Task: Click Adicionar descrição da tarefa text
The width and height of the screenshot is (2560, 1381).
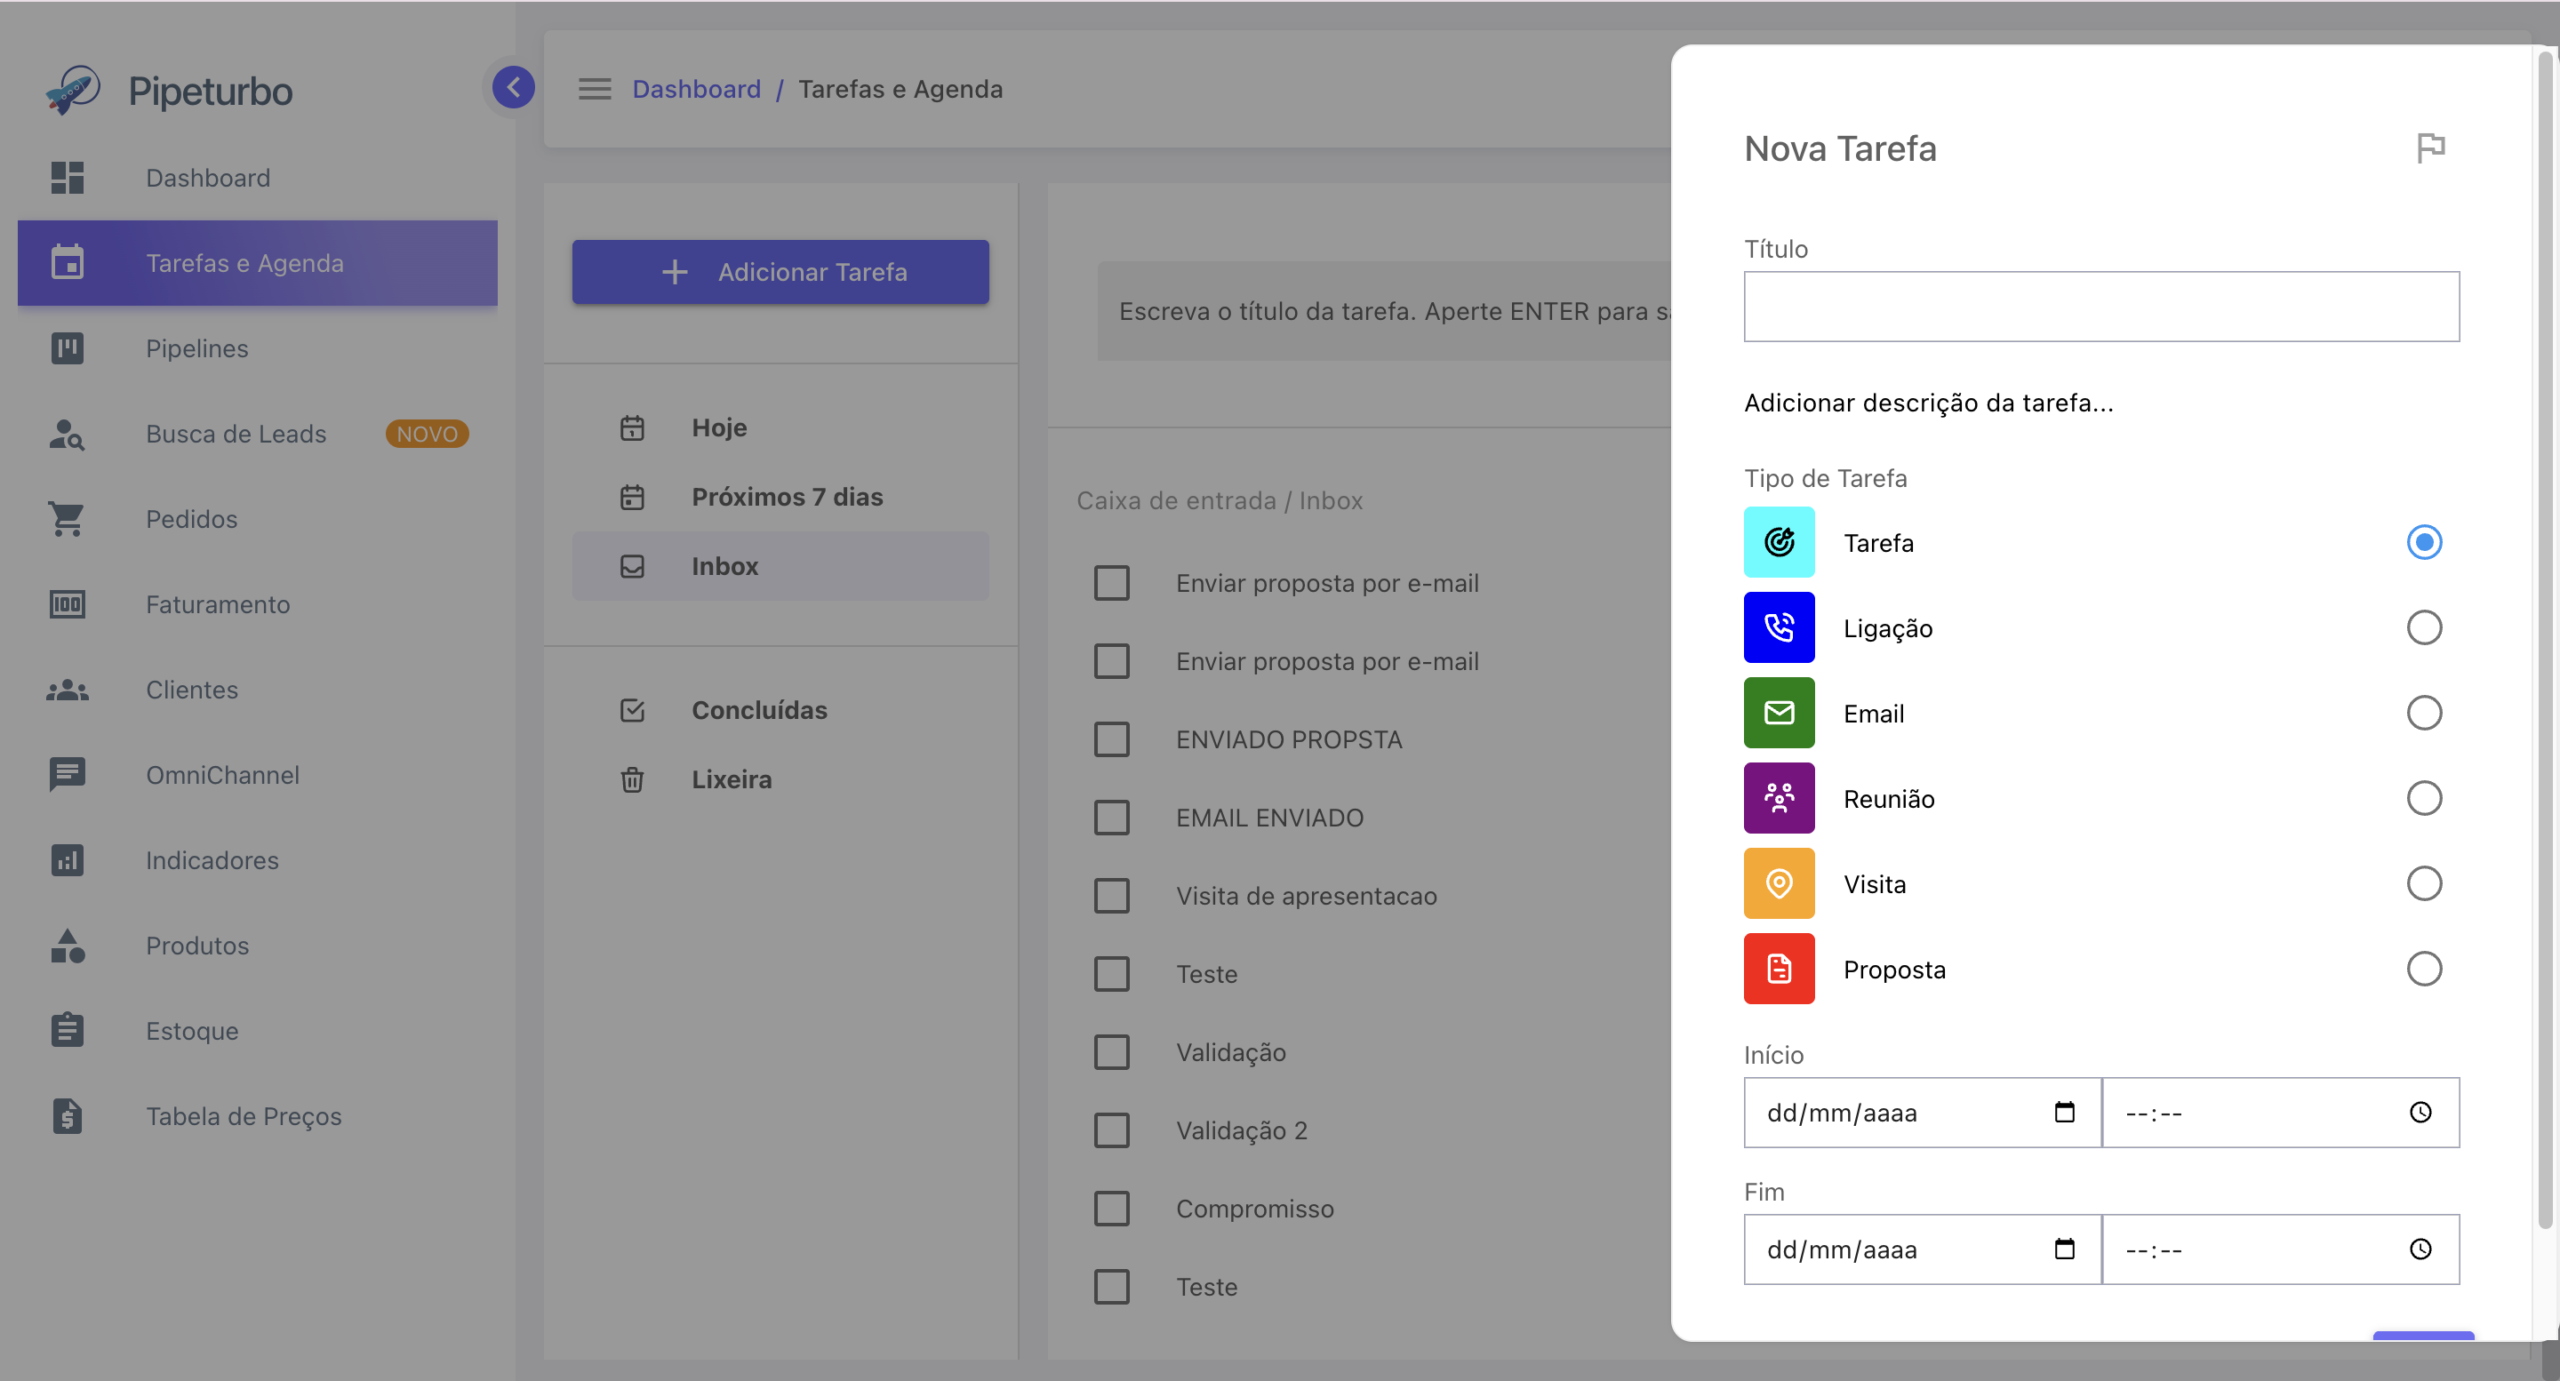Action: tap(1928, 402)
